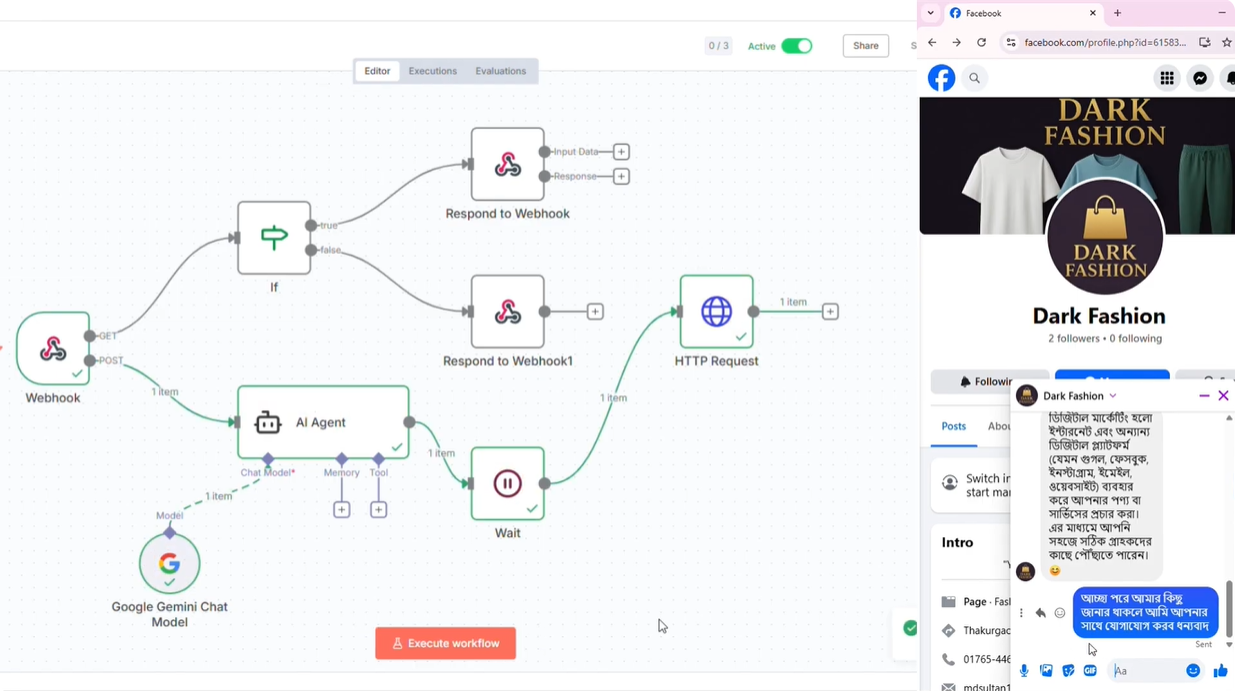Image resolution: width=1237 pixels, height=691 pixels.
Task: Add node to Respond to Webhook Input Data output
Action: point(621,152)
